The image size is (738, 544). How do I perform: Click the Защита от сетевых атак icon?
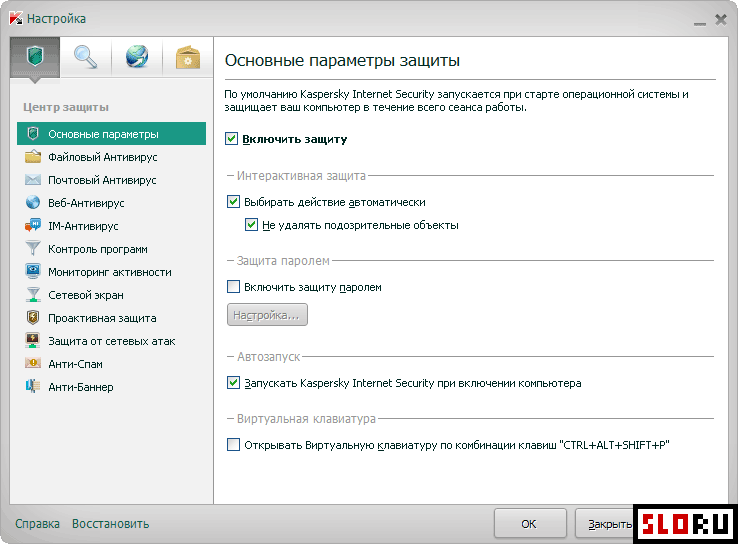[32, 341]
